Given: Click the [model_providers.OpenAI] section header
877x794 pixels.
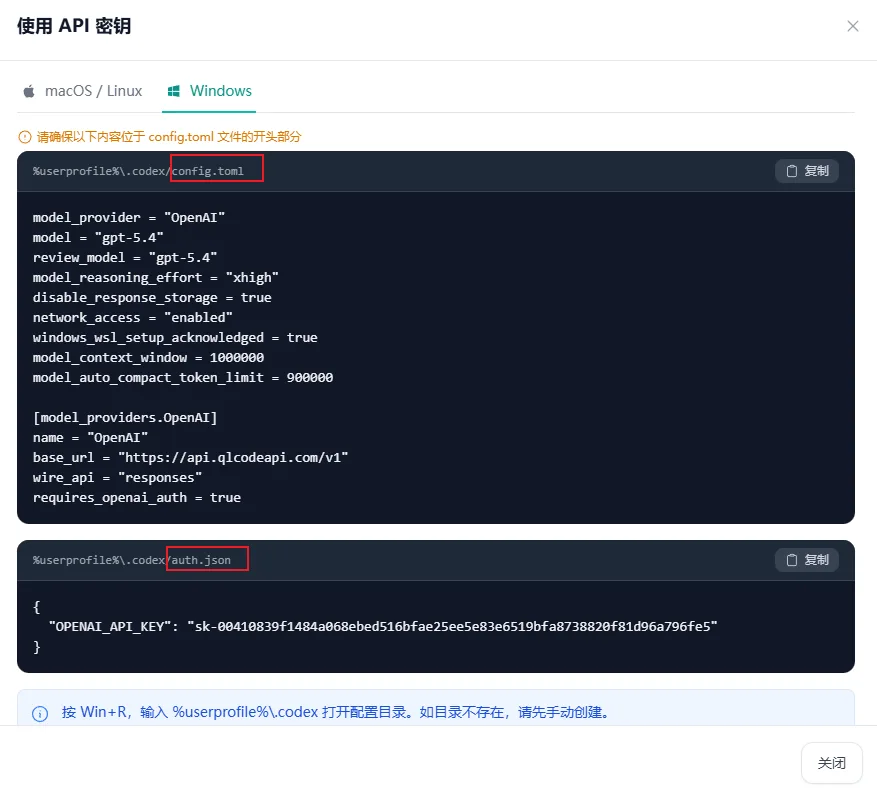Looking at the screenshot, I should click(x=125, y=418).
